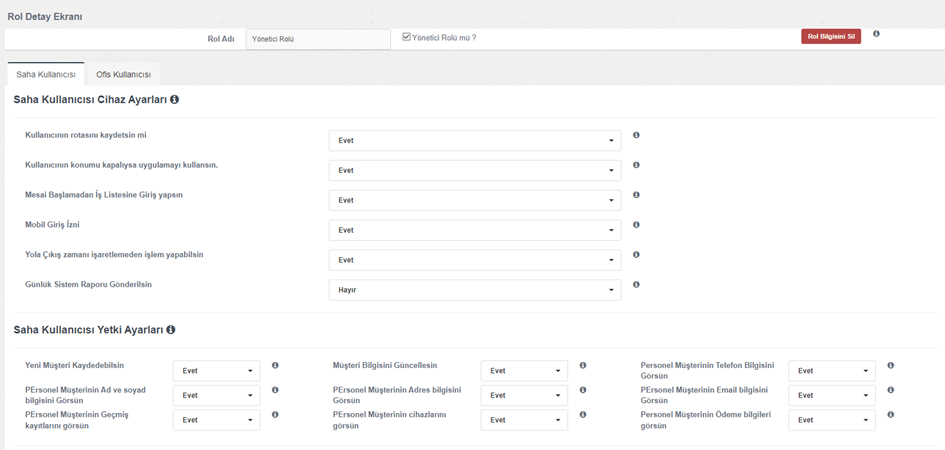This screenshot has height=450, width=945.
Task: Open Personel Müşterinin cihazlarını görsün dropdown
Action: (524, 421)
